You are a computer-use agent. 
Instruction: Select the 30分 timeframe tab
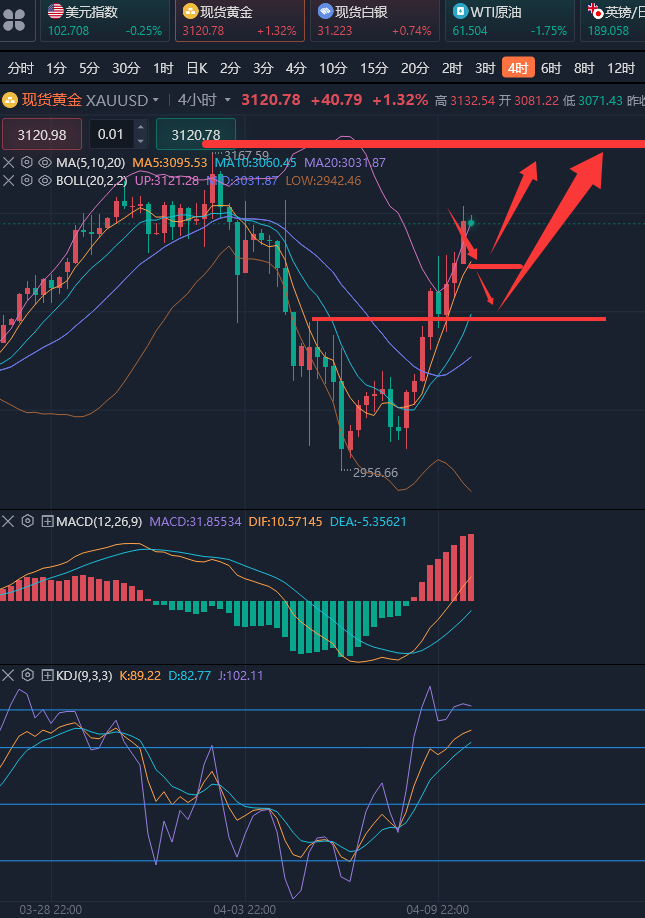click(x=126, y=68)
